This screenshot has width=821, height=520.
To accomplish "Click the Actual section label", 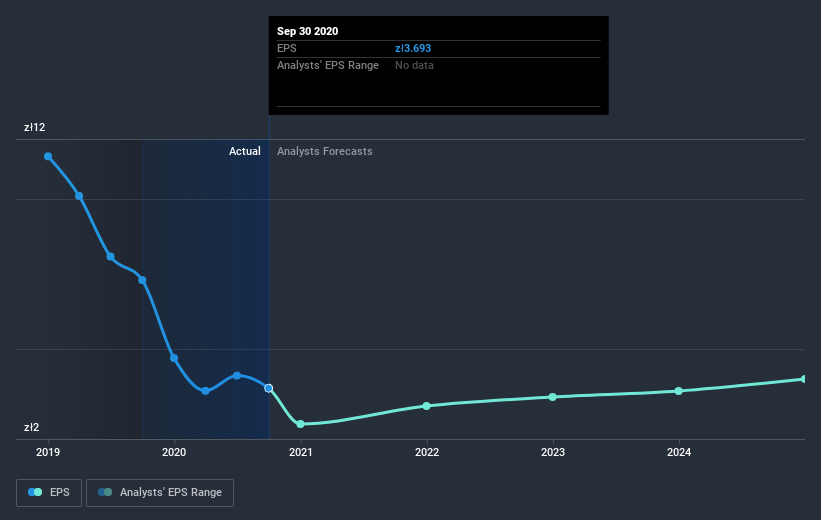I will click(244, 151).
